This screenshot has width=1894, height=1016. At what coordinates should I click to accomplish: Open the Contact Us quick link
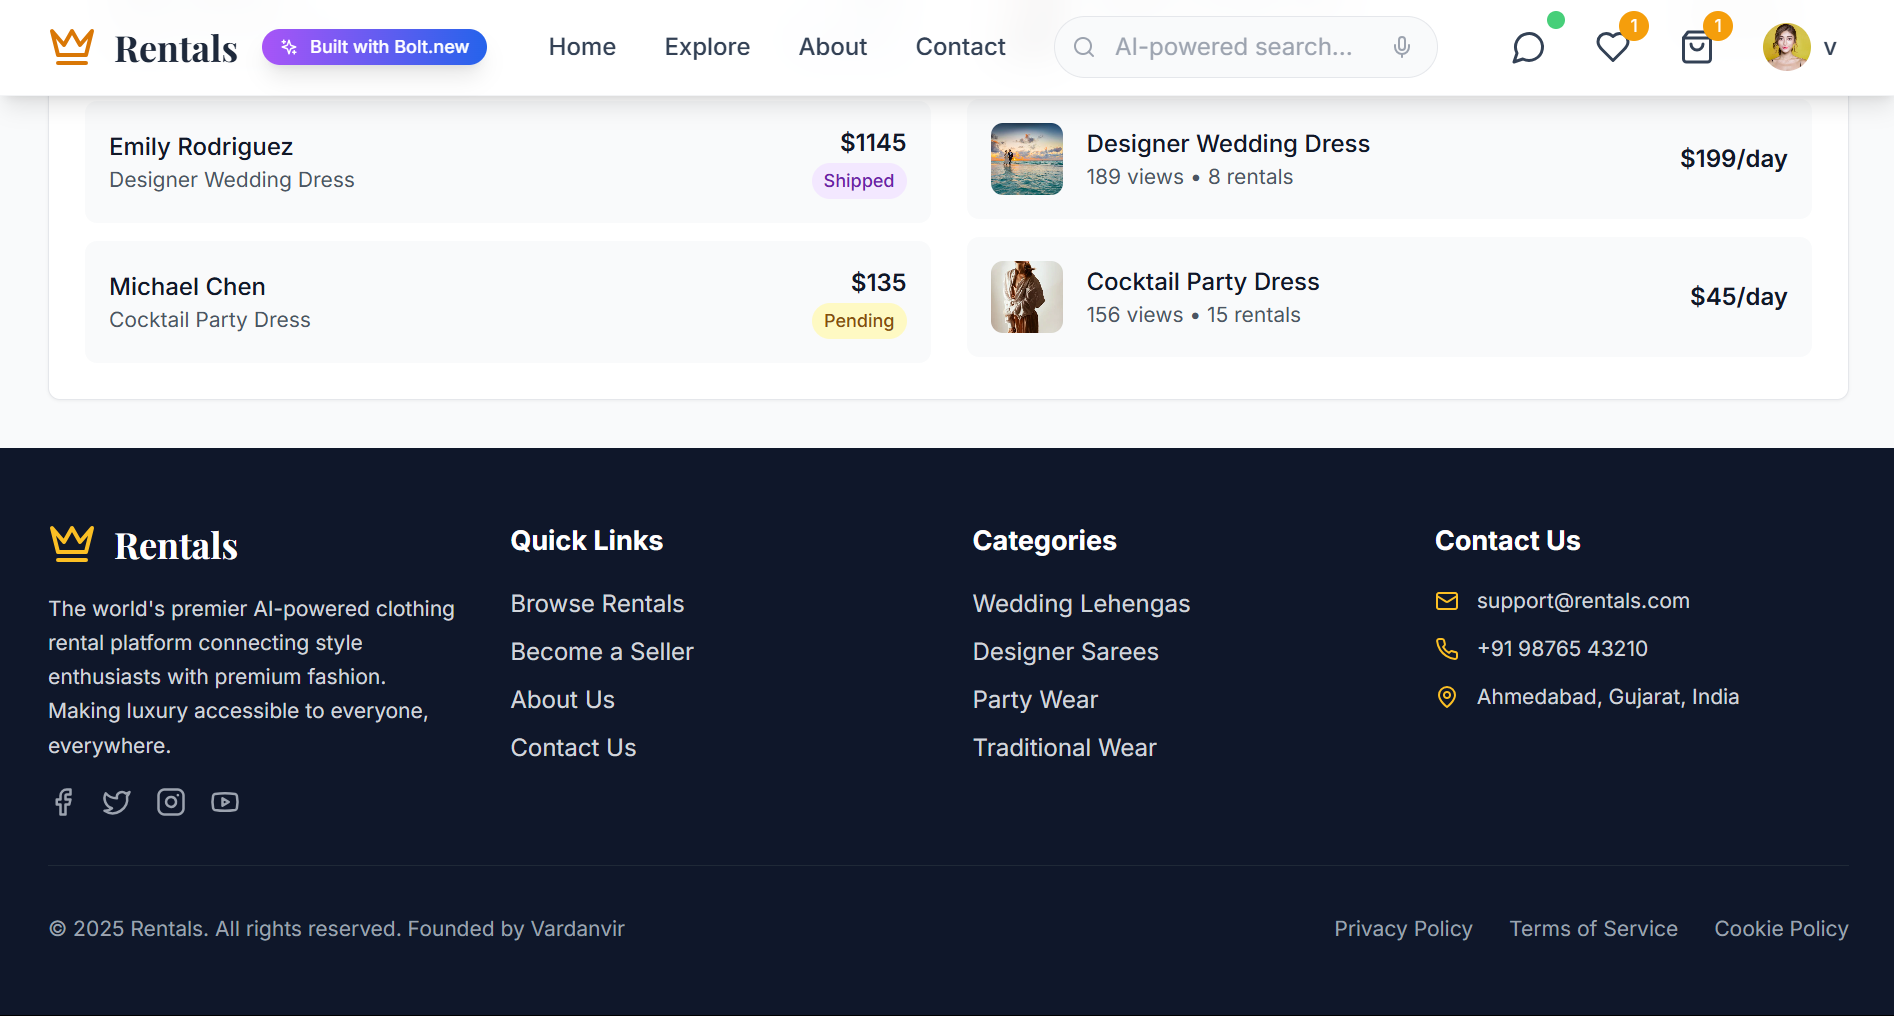tap(573, 748)
